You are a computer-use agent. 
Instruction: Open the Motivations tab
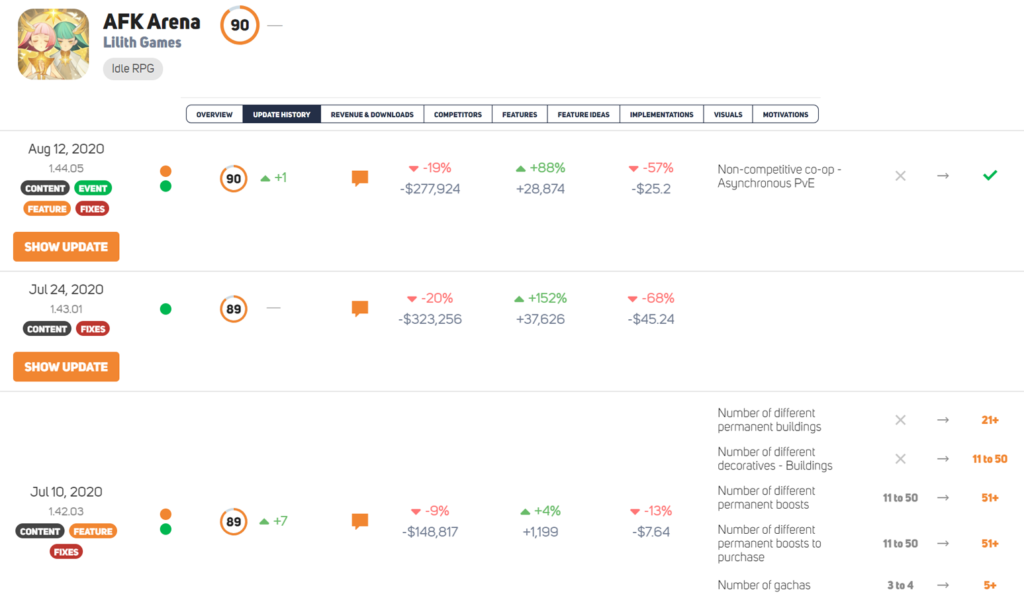[785, 115]
